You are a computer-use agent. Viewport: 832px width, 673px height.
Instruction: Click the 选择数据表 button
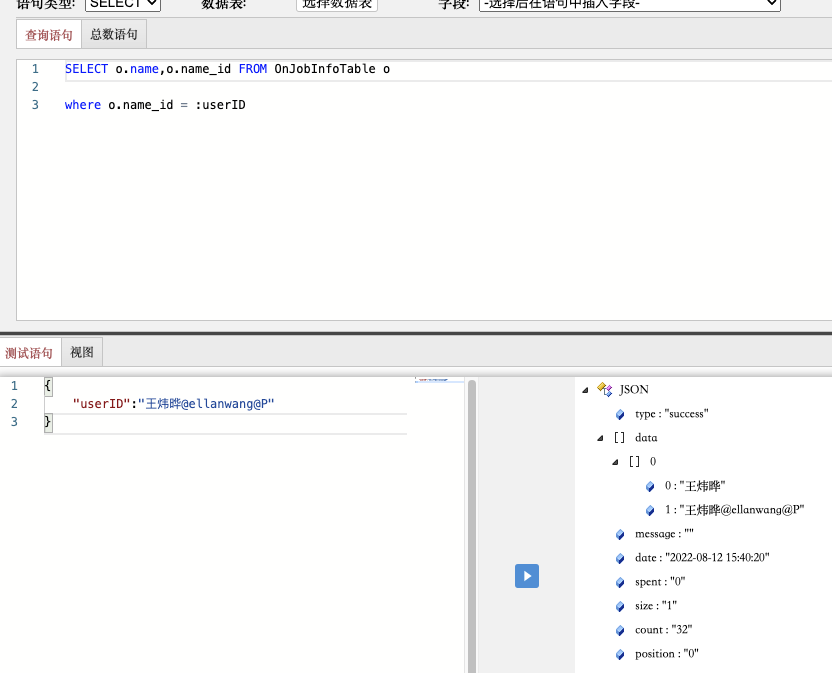point(337,4)
